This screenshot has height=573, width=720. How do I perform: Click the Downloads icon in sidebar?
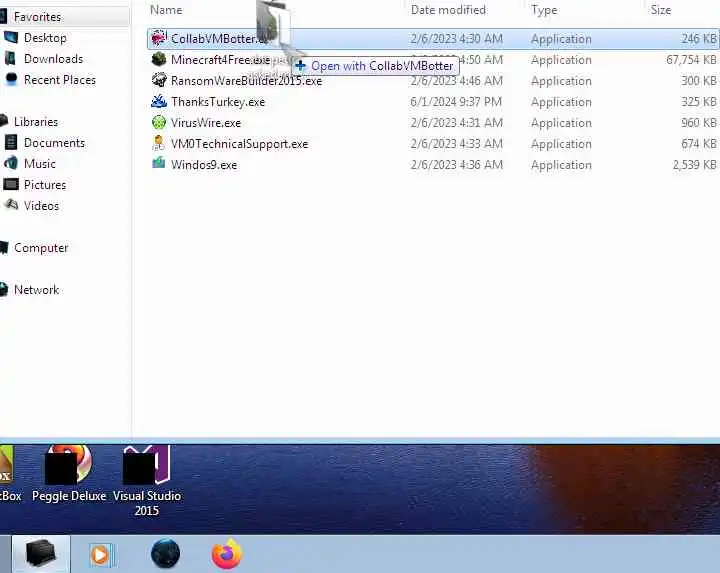[10, 58]
